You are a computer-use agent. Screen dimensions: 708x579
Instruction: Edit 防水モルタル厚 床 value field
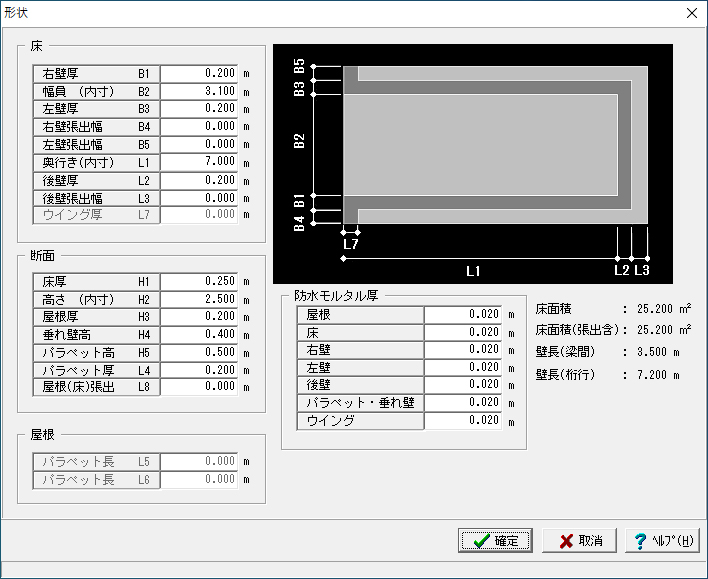tap(463, 332)
